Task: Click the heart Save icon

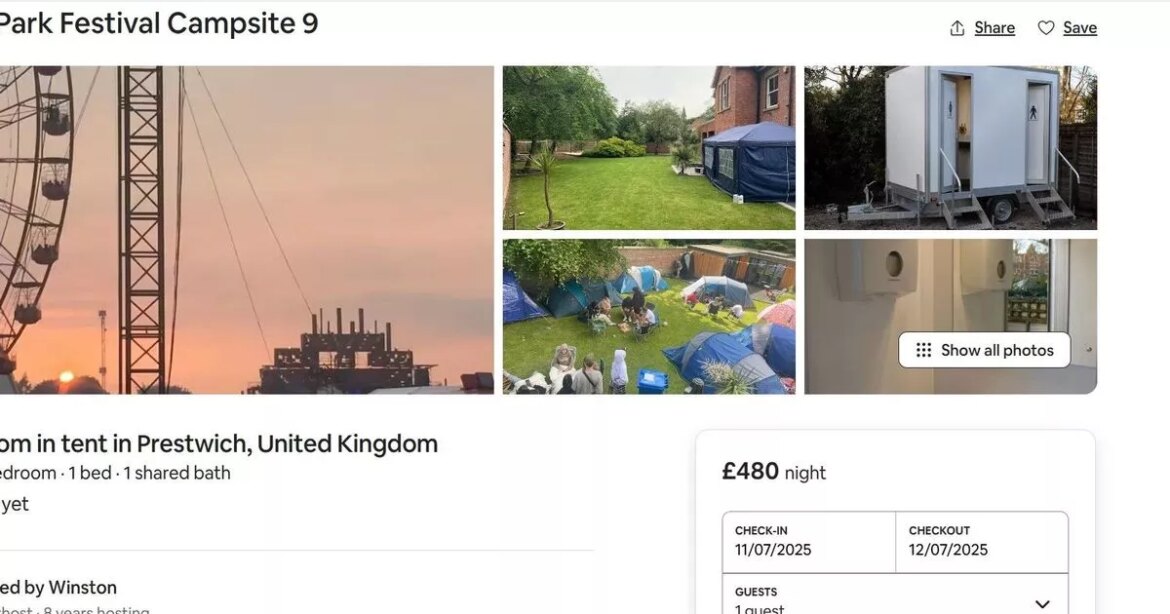Action: tap(1046, 28)
